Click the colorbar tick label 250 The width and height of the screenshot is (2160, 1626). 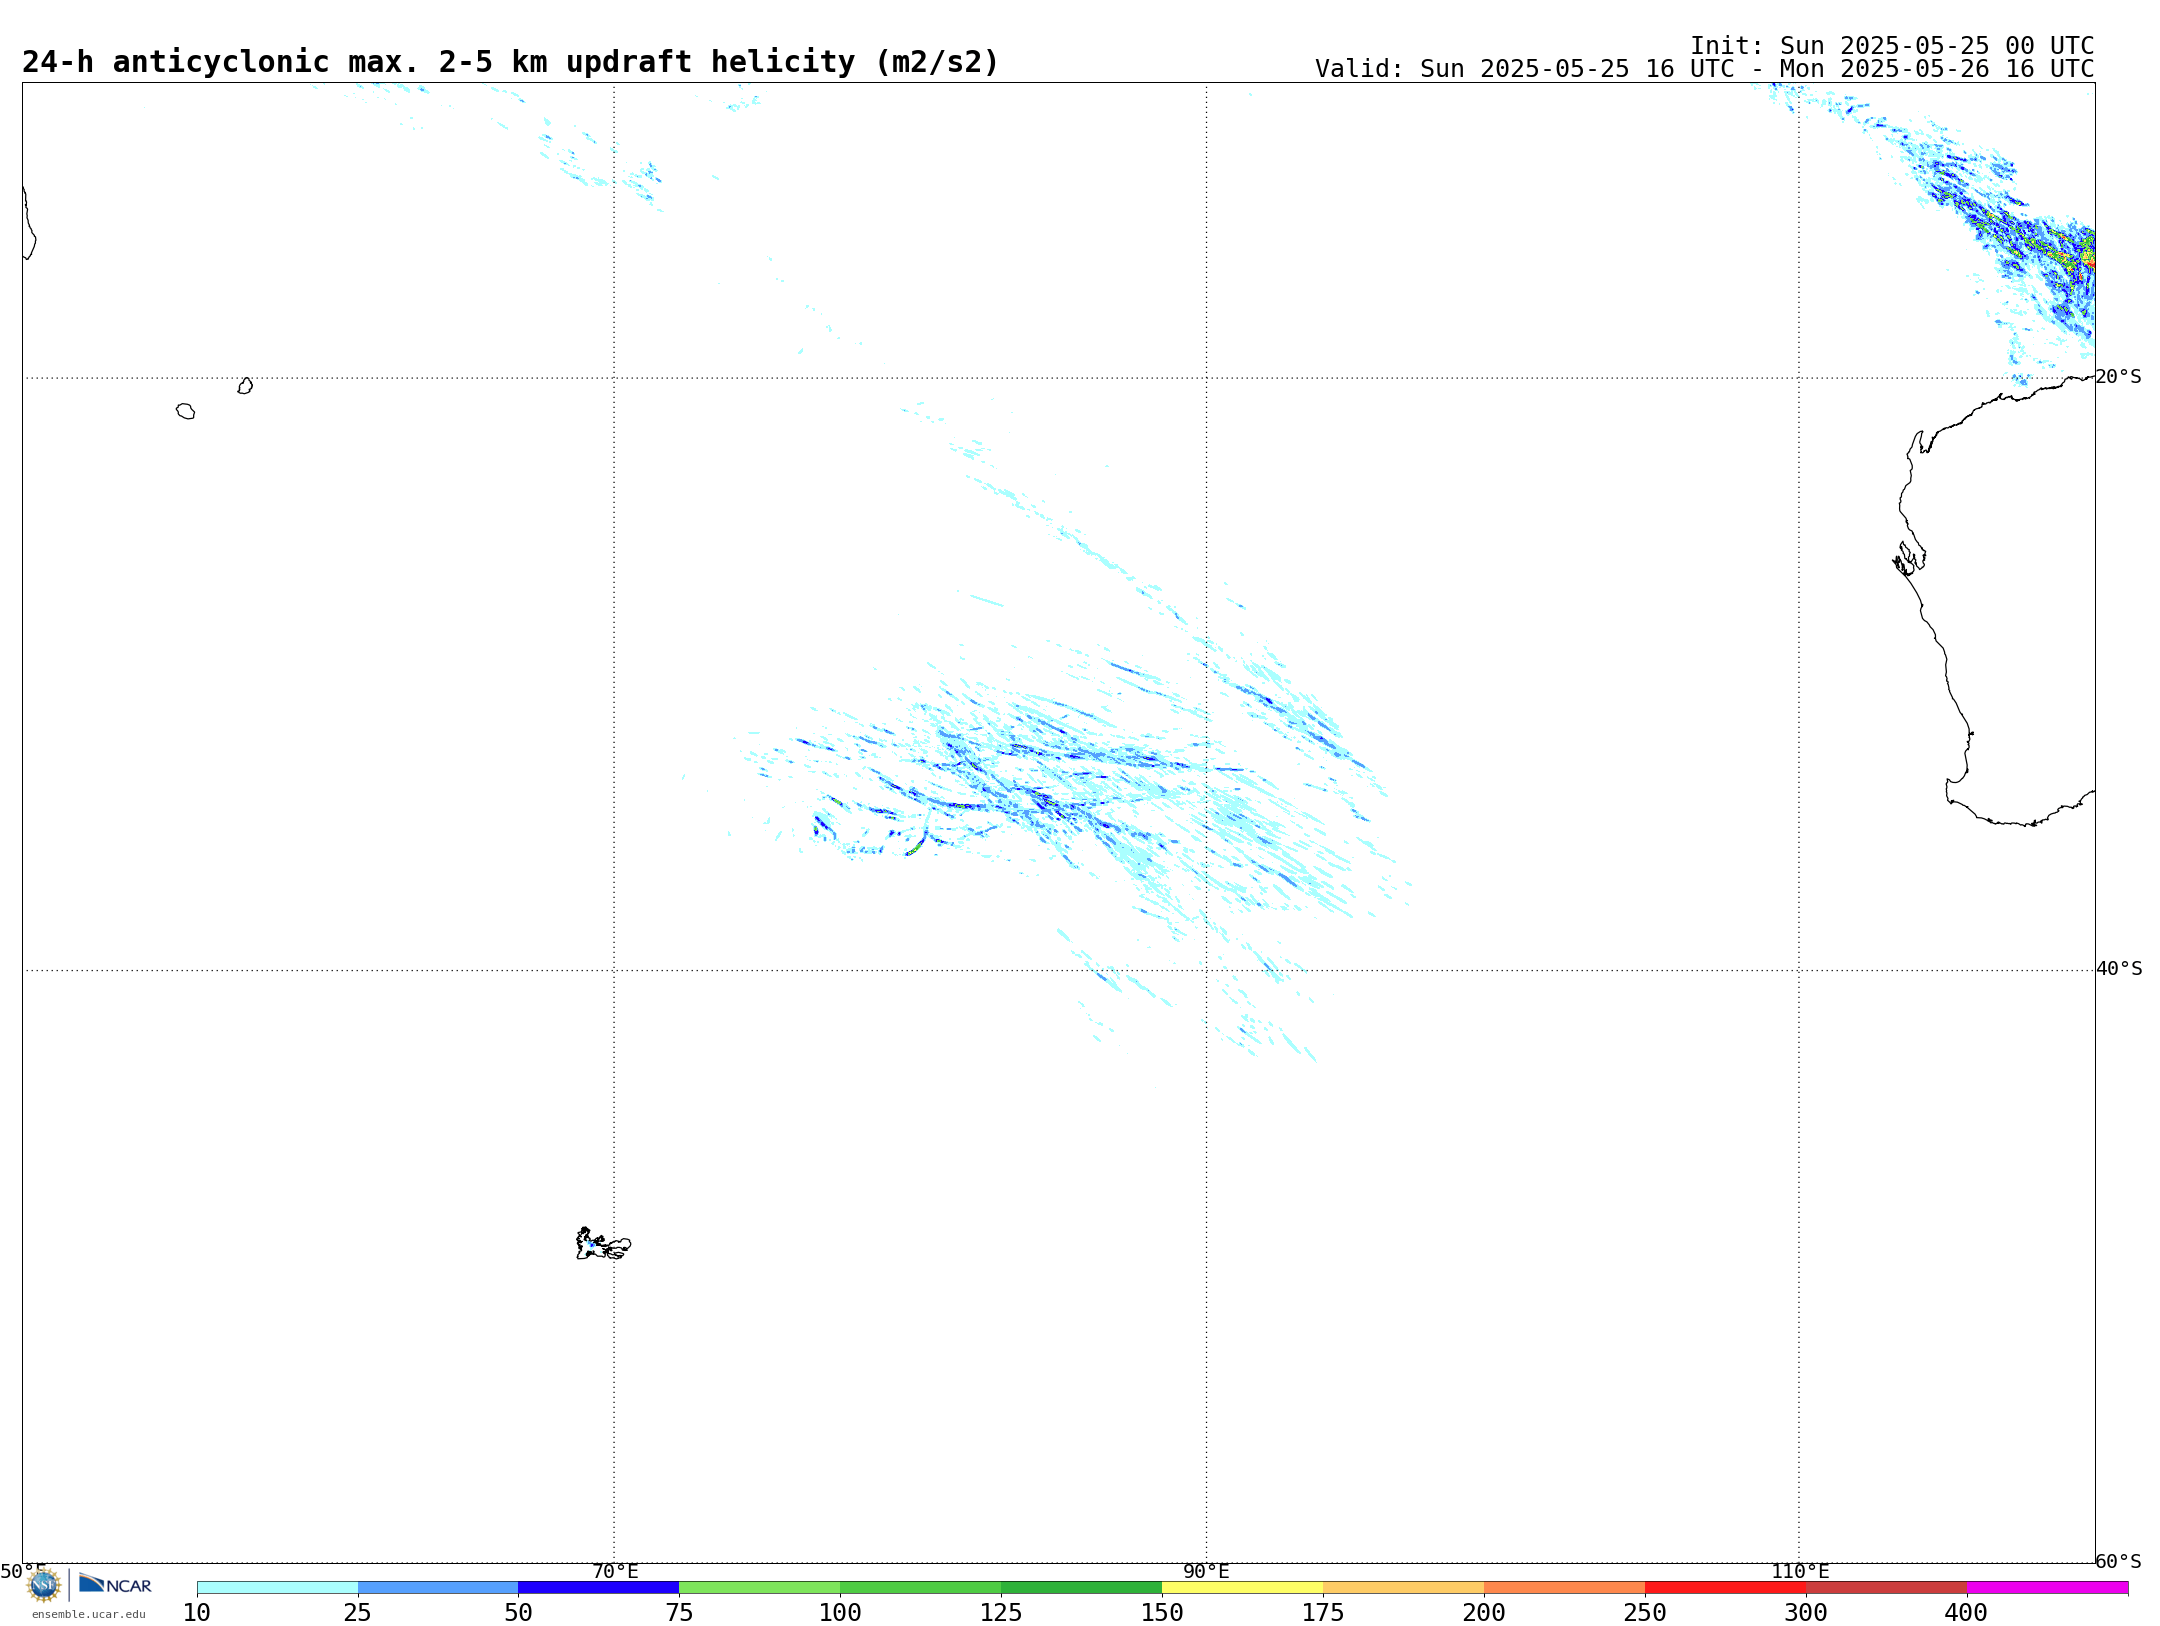[x=1645, y=1613]
